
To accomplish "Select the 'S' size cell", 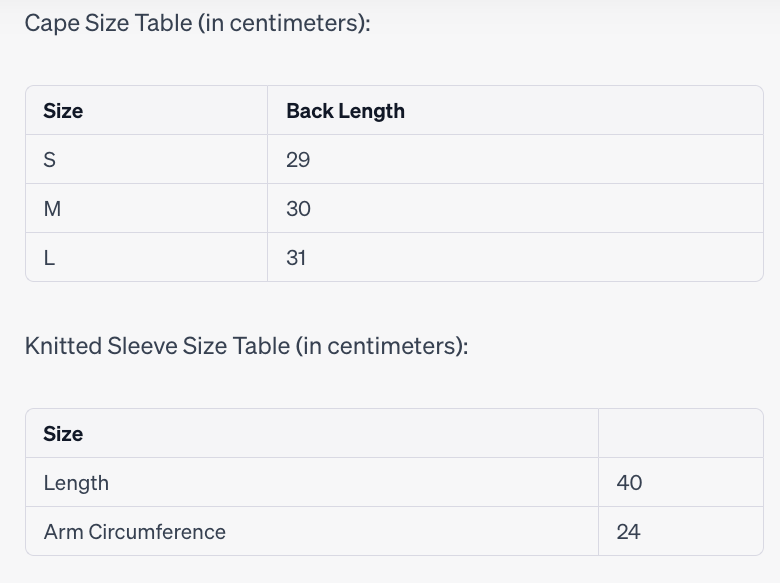I will point(49,160).
